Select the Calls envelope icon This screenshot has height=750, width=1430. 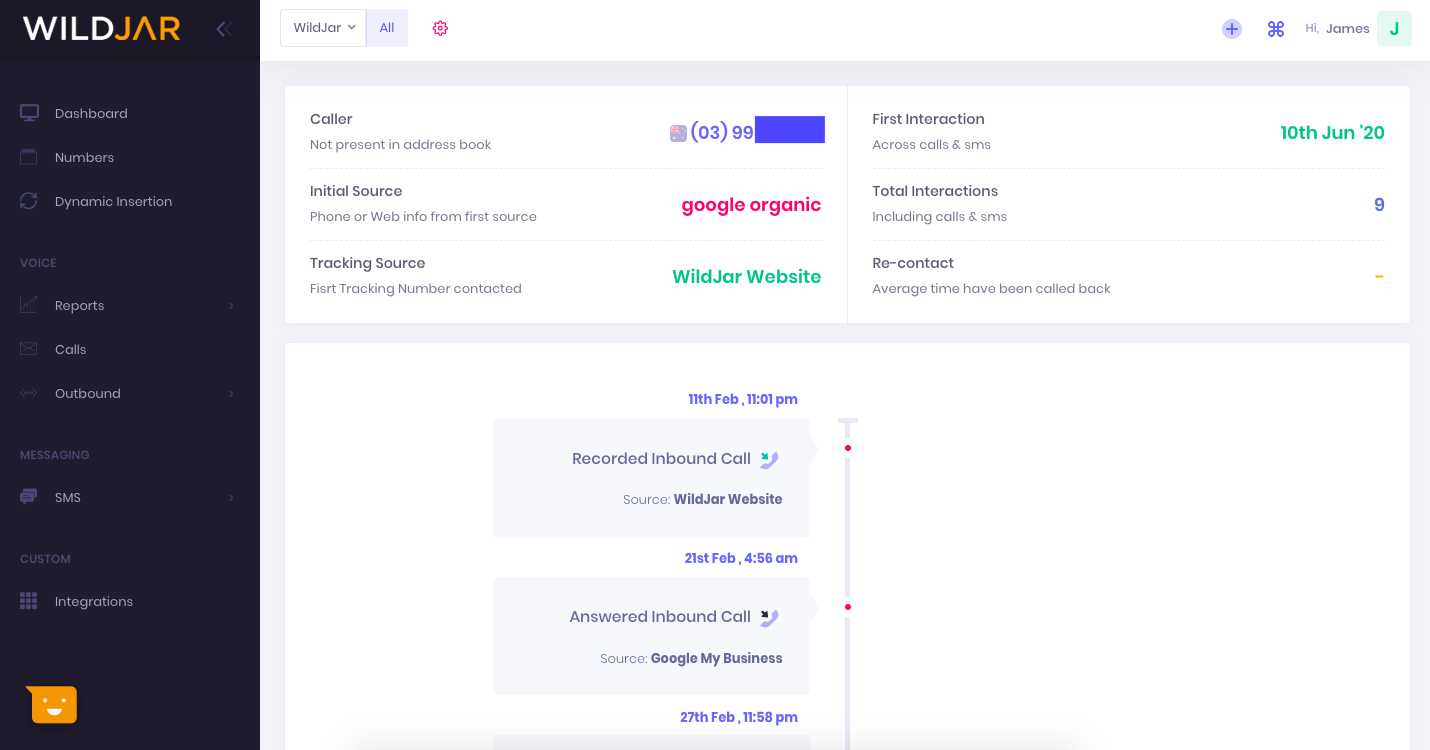28,349
